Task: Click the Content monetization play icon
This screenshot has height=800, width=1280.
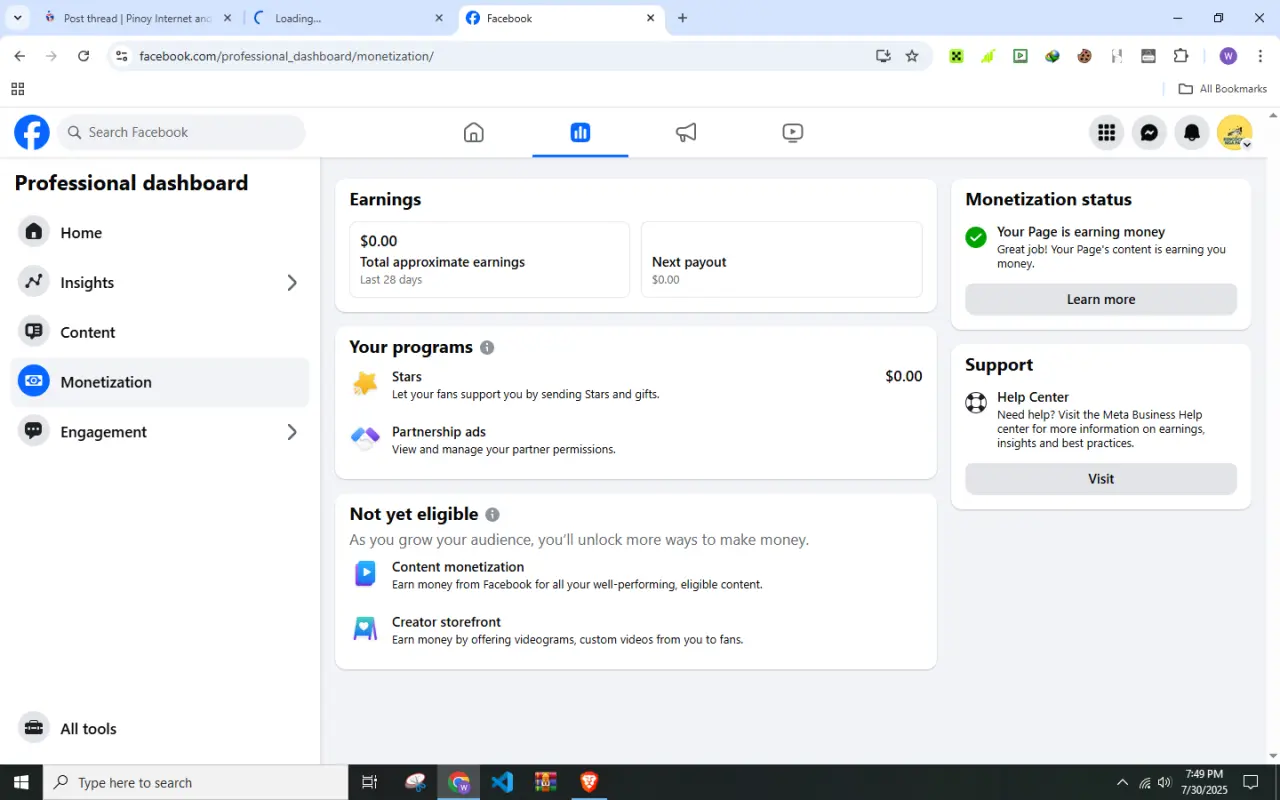Action: (x=365, y=573)
